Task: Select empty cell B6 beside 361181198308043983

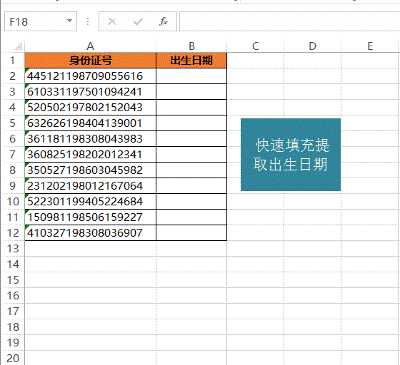Action: tap(191, 139)
